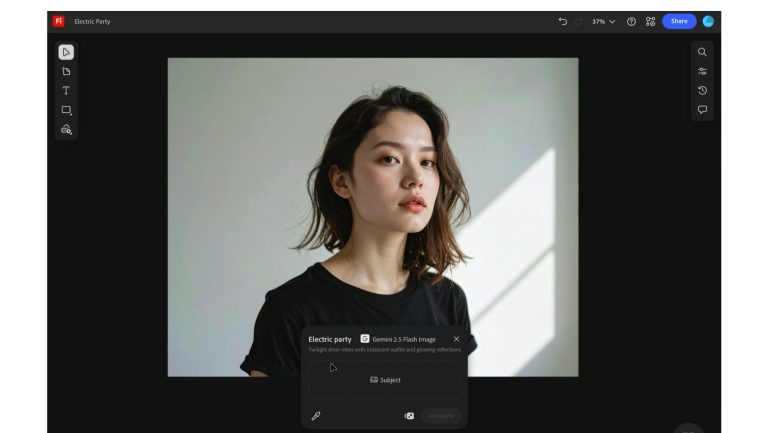
Task: Open the help question mark icon
Action: [632, 22]
